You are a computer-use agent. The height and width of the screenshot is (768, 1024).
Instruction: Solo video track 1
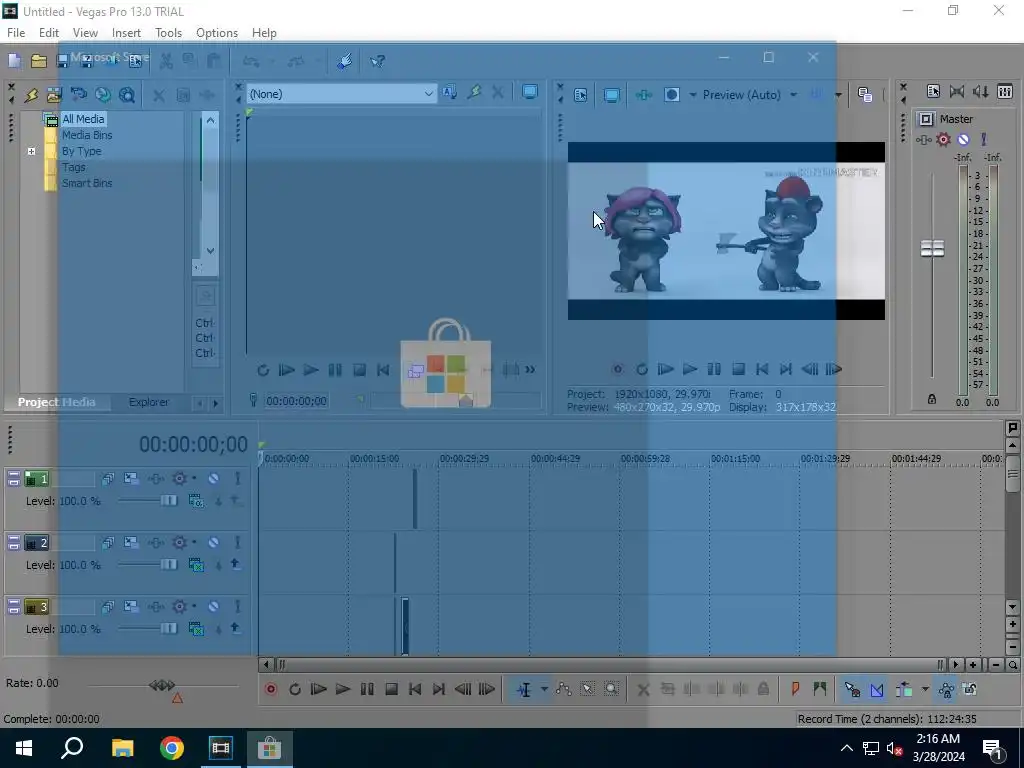238,479
